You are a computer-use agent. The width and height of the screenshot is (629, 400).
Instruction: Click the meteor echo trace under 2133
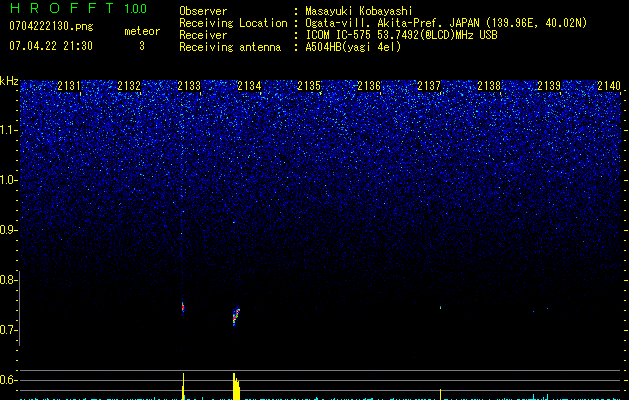point(183,308)
